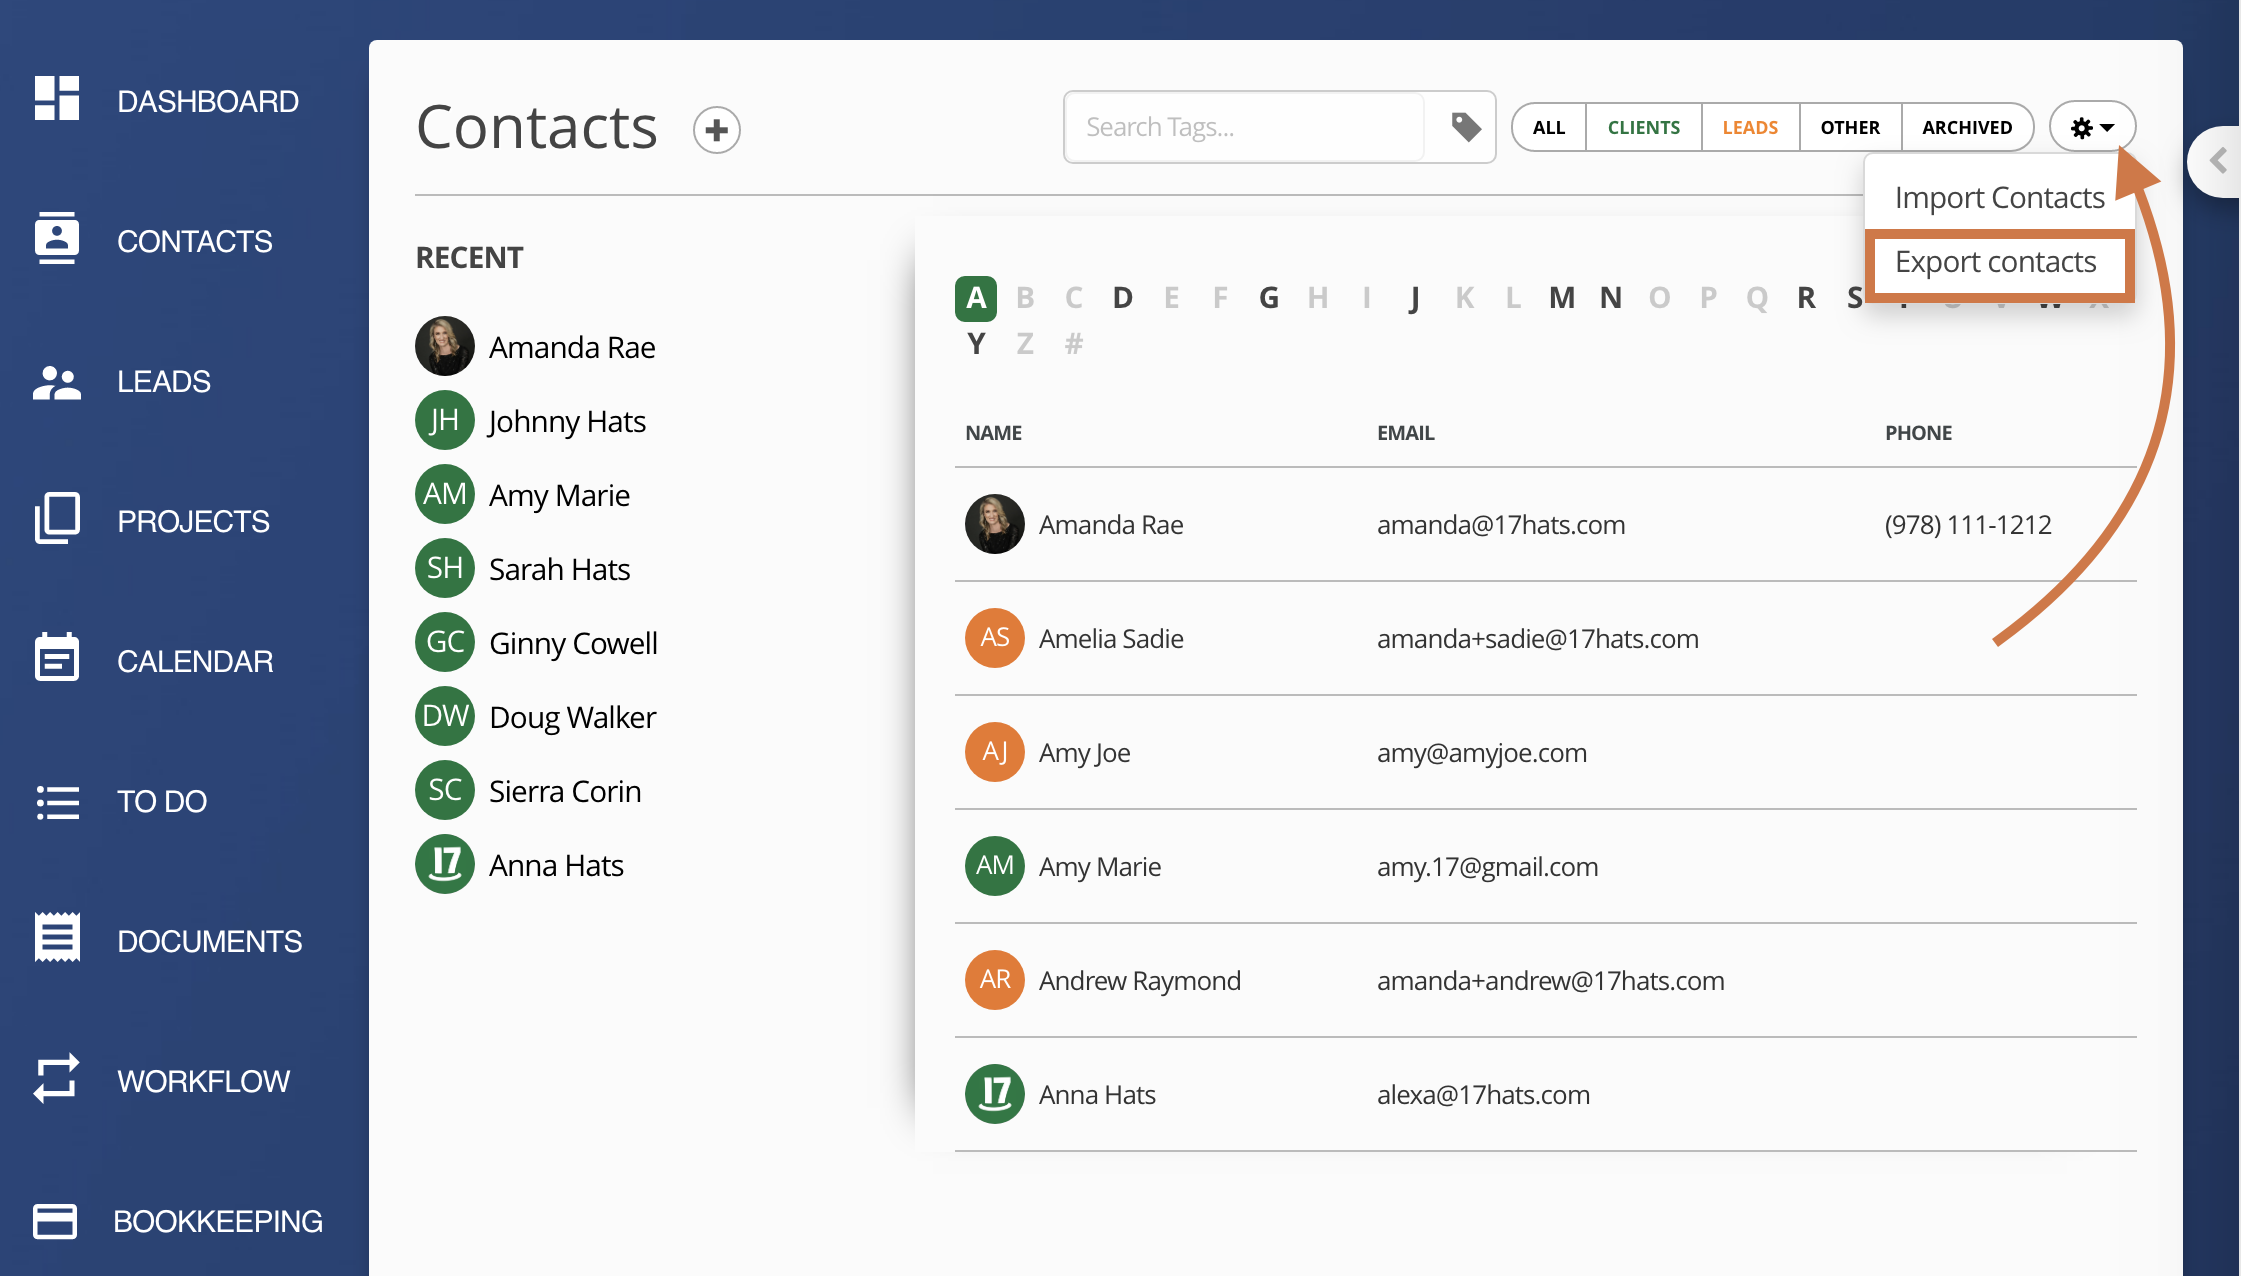Collapse the right side panel chevron
The height and width of the screenshot is (1276, 2241).
coord(2218,160)
